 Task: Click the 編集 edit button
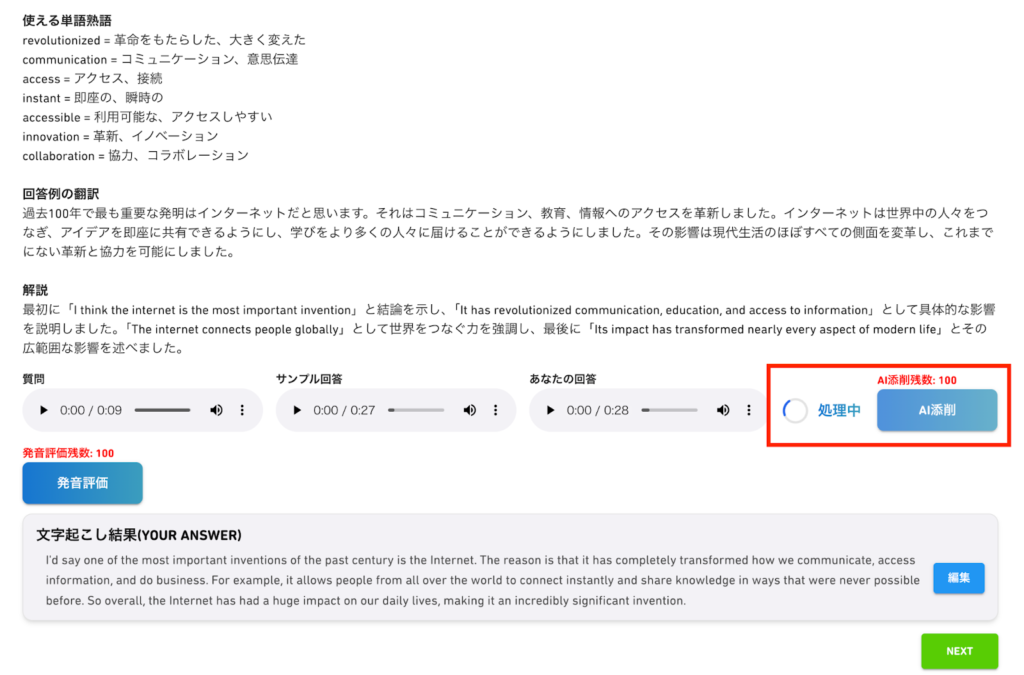pyautogui.click(x=958, y=578)
